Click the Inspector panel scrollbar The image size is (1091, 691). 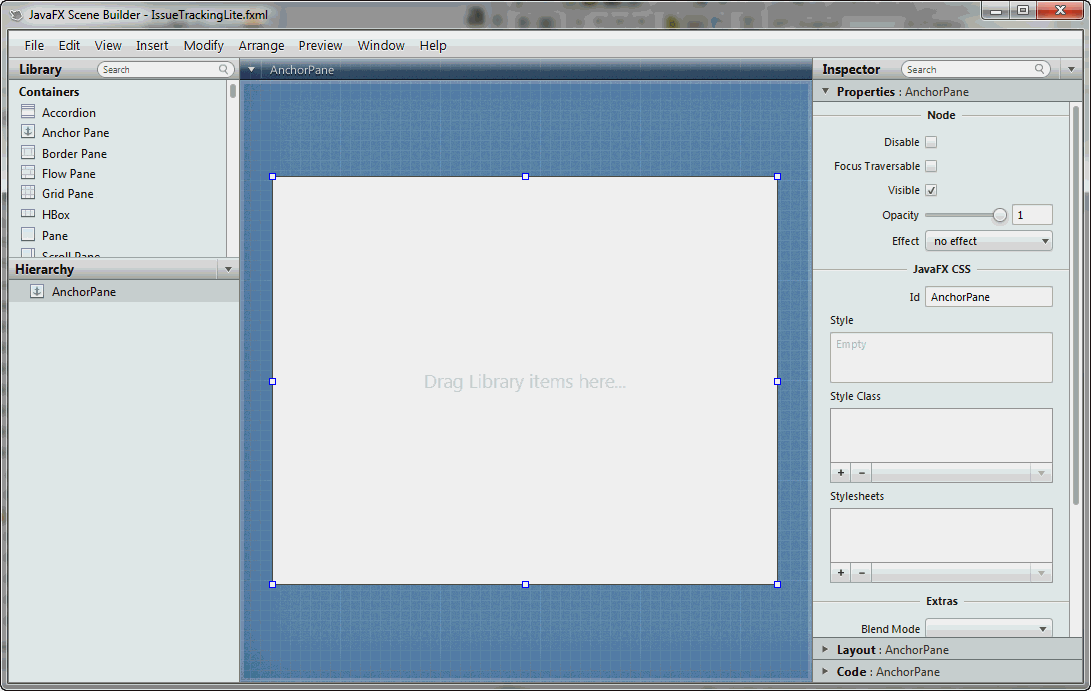(x=1076, y=305)
